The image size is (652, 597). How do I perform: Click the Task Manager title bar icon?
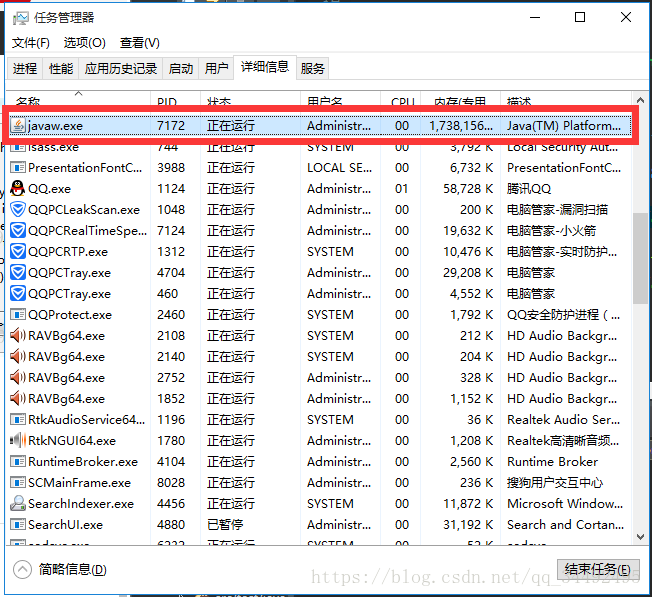[20, 18]
